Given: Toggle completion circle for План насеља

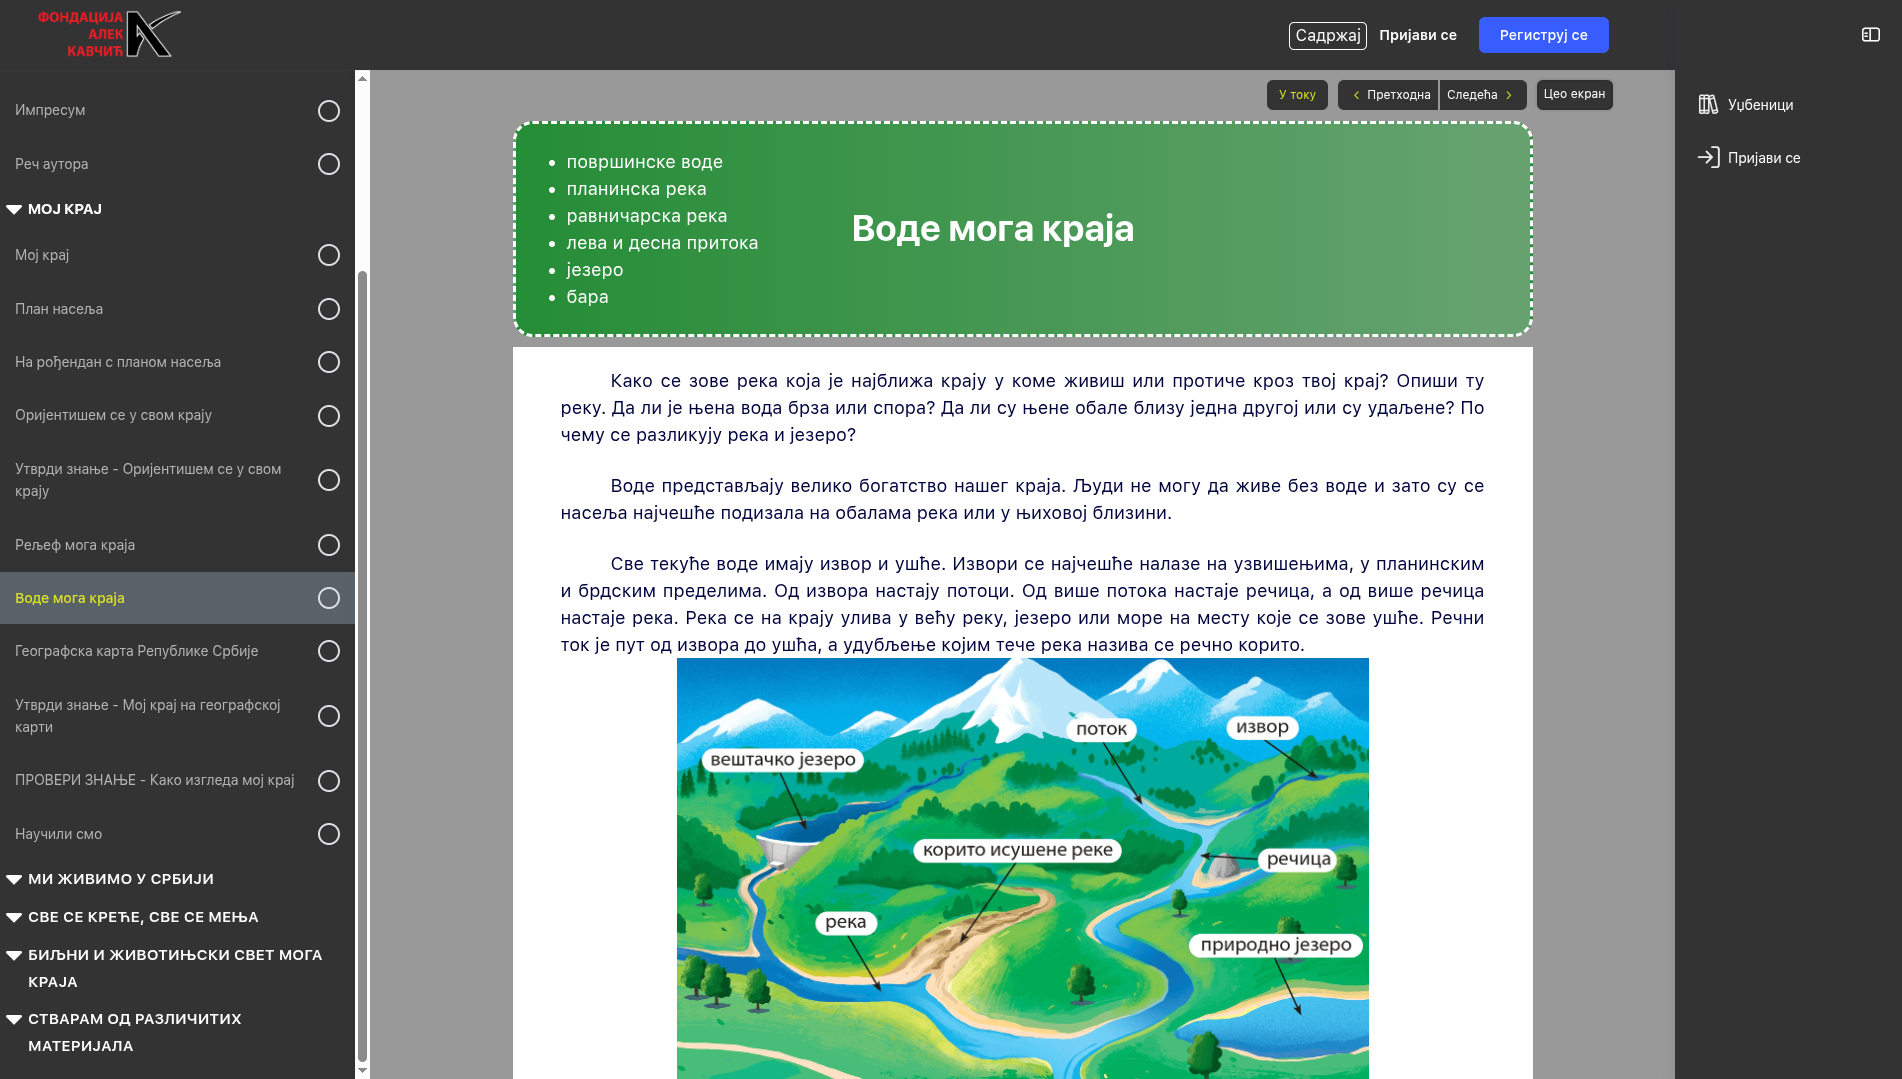Looking at the screenshot, I should tap(328, 309).
